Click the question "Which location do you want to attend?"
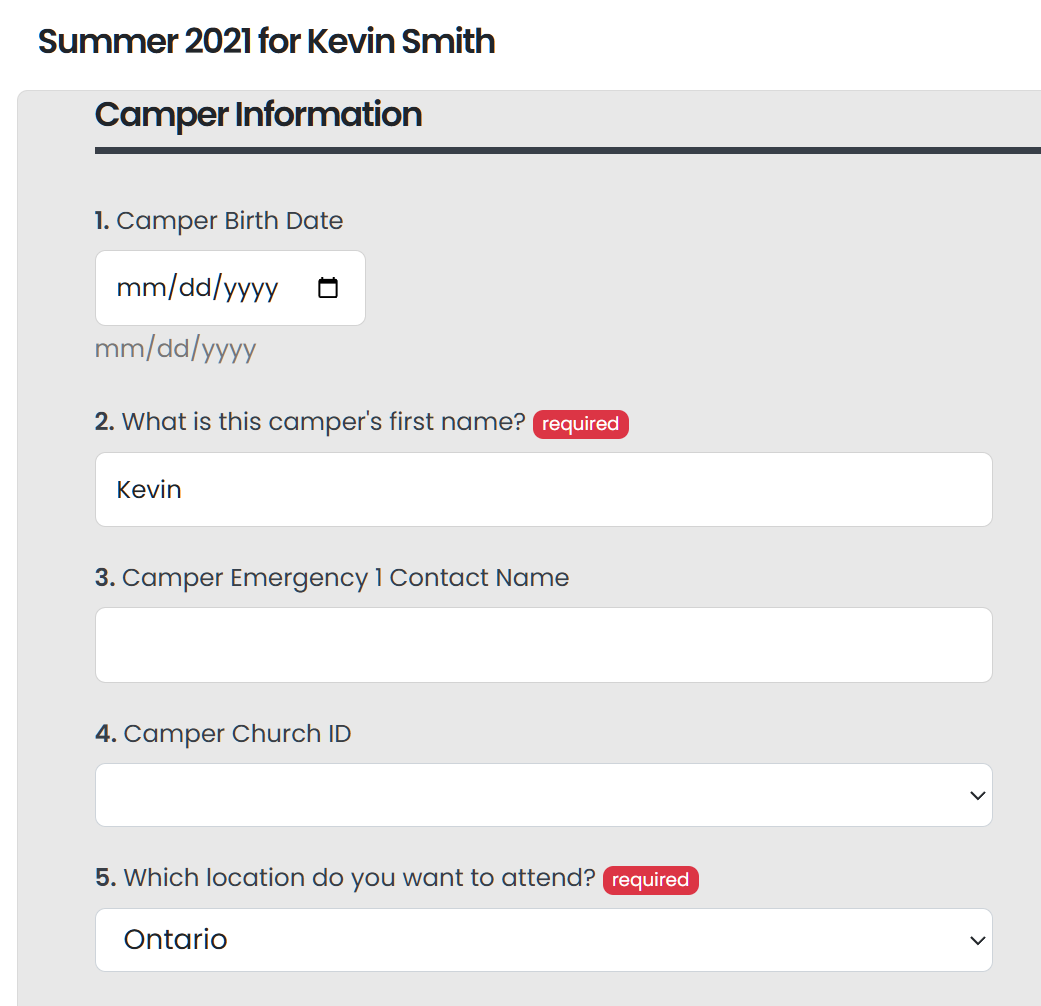 click(358, 877)
